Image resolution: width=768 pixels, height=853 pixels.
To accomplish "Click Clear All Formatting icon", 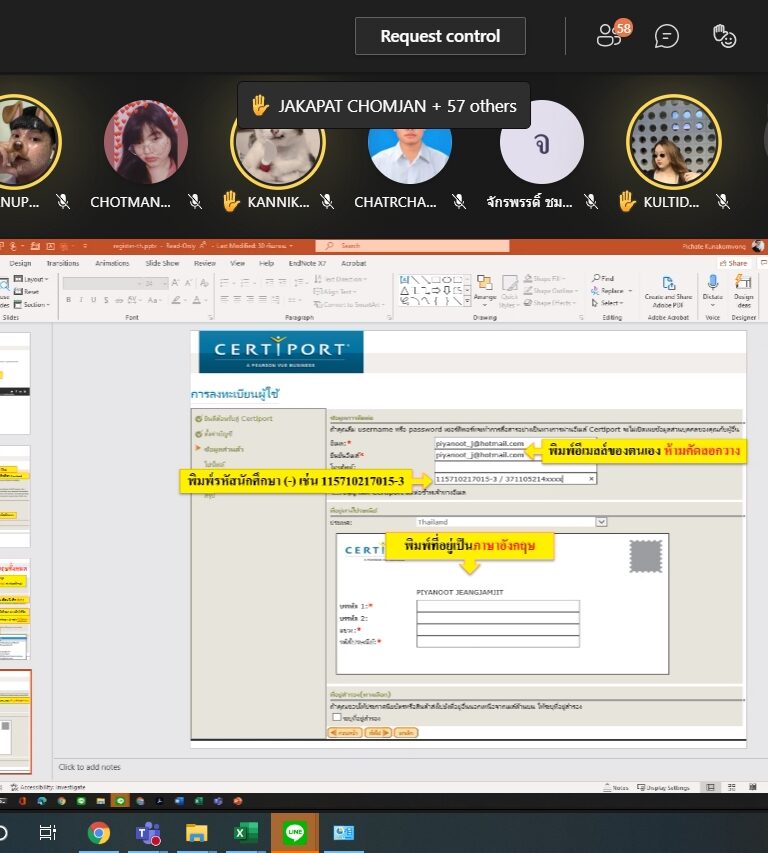I will coord(204,283).
